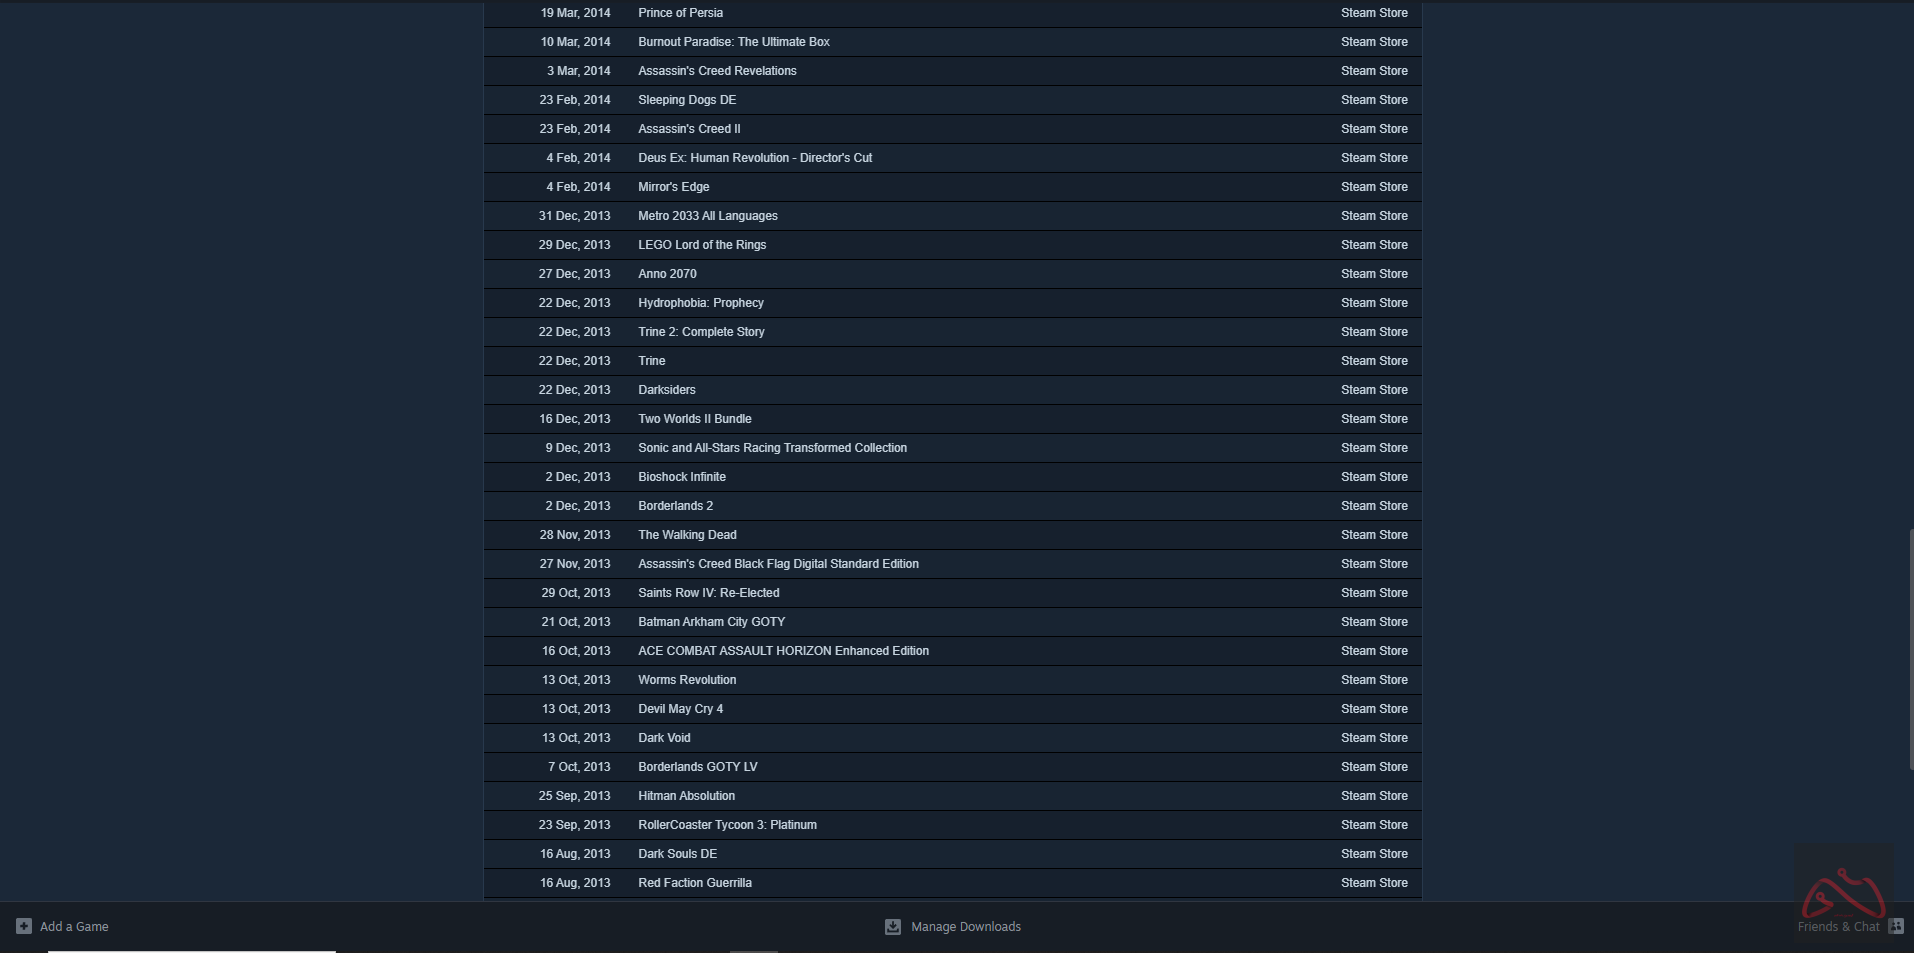Select Batman Arkham City GOTY entry

[x=711, y=622]
